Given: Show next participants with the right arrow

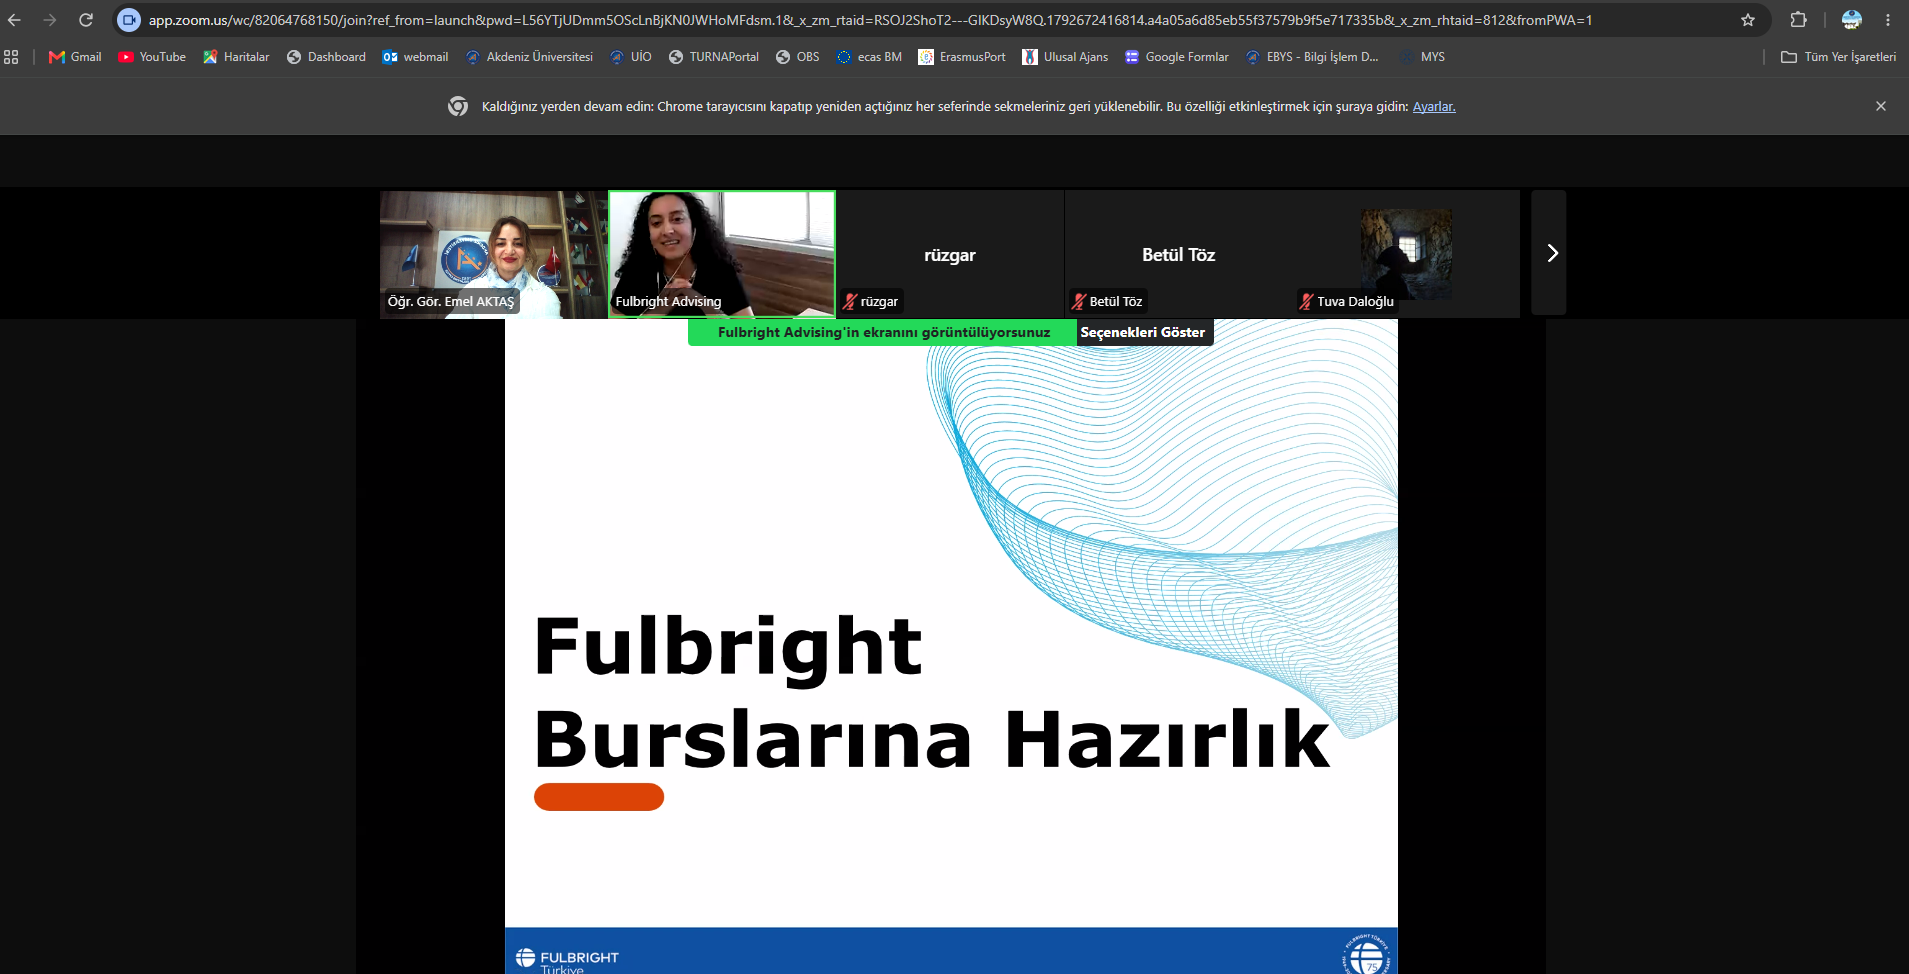Looking at the screenshot, I should (x=1549, y=253).
